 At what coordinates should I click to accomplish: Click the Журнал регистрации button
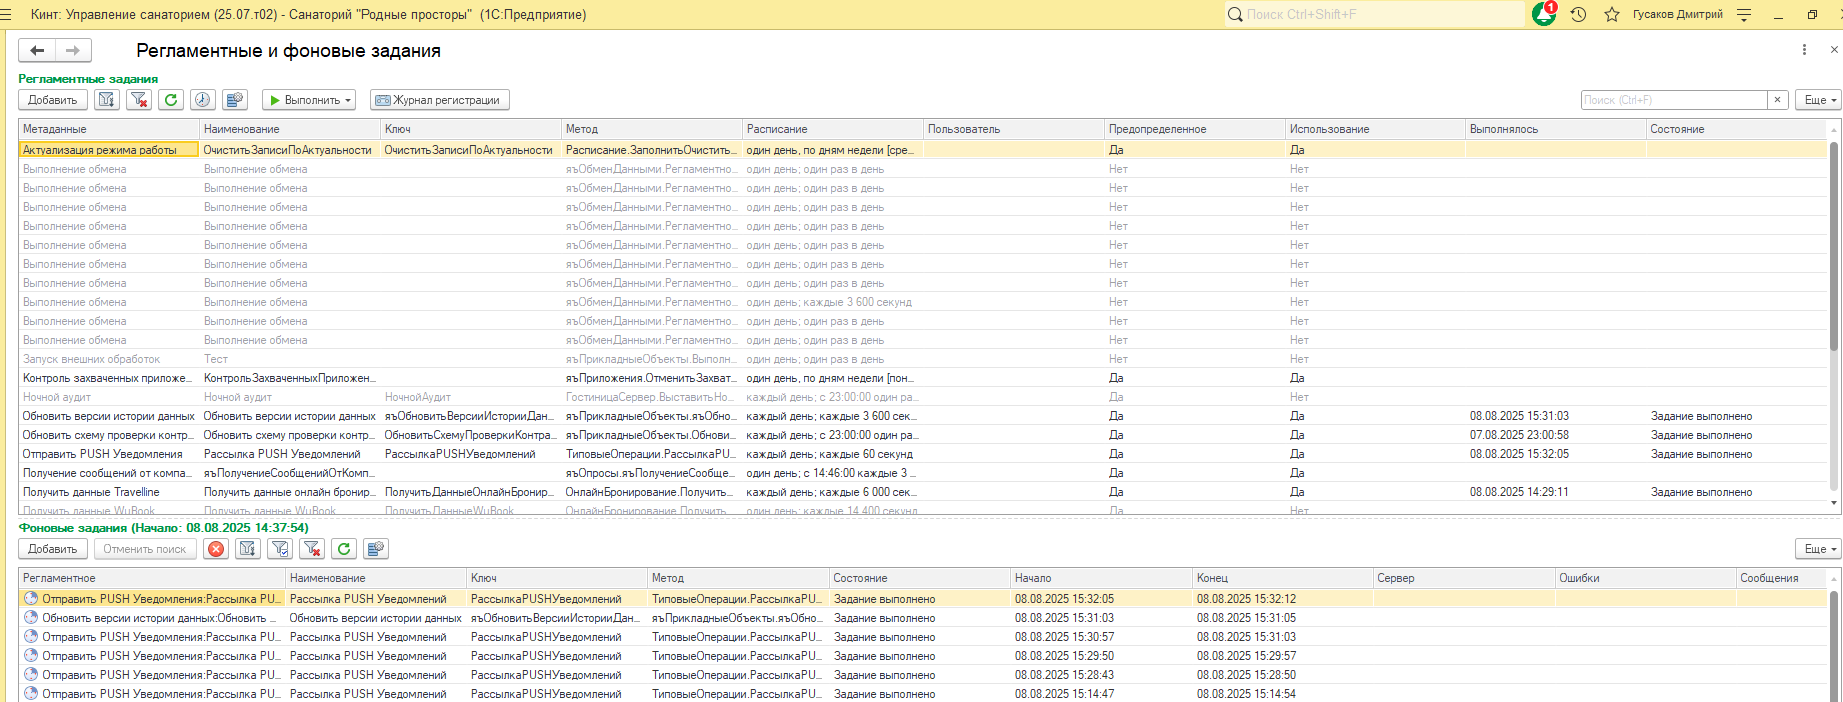440,100
